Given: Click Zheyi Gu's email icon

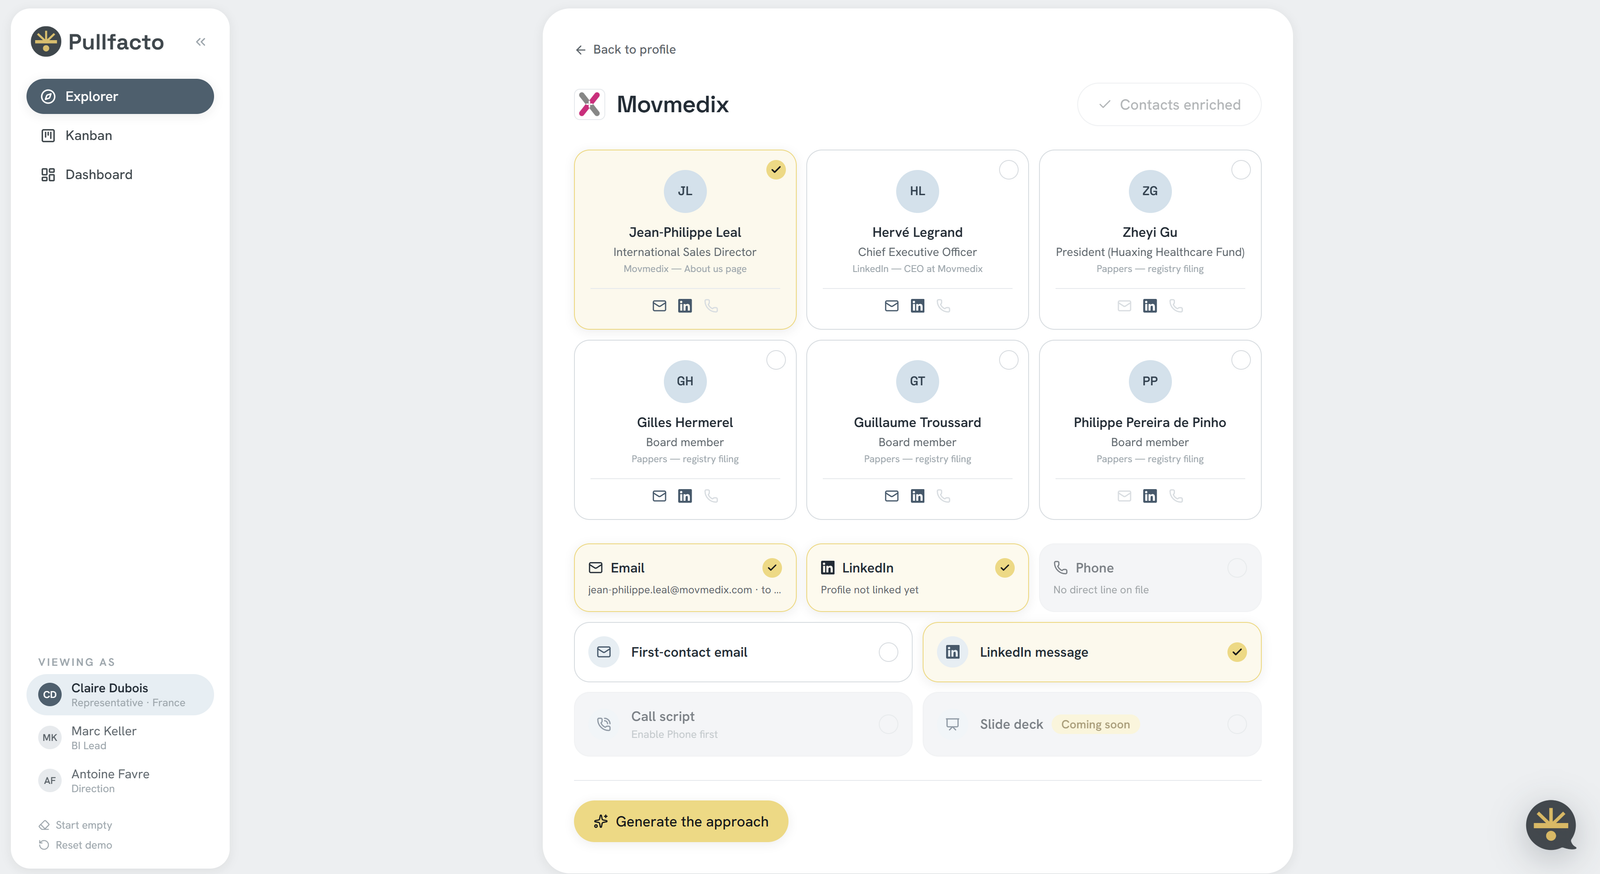Looking at the screenshot, I should (1124, 306).
